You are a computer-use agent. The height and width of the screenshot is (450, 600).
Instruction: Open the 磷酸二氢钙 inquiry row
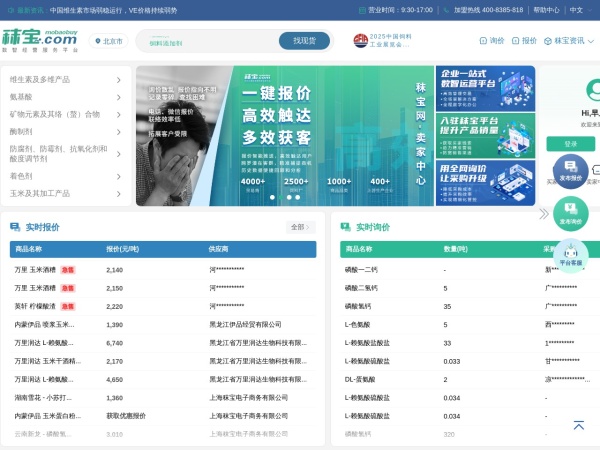[470, 288]
